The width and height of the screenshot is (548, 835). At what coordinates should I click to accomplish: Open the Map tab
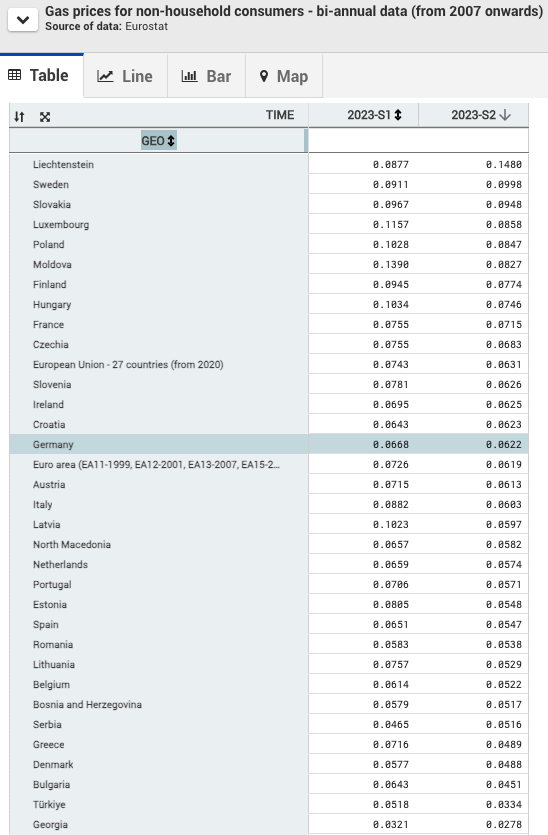tap(284, 76)
